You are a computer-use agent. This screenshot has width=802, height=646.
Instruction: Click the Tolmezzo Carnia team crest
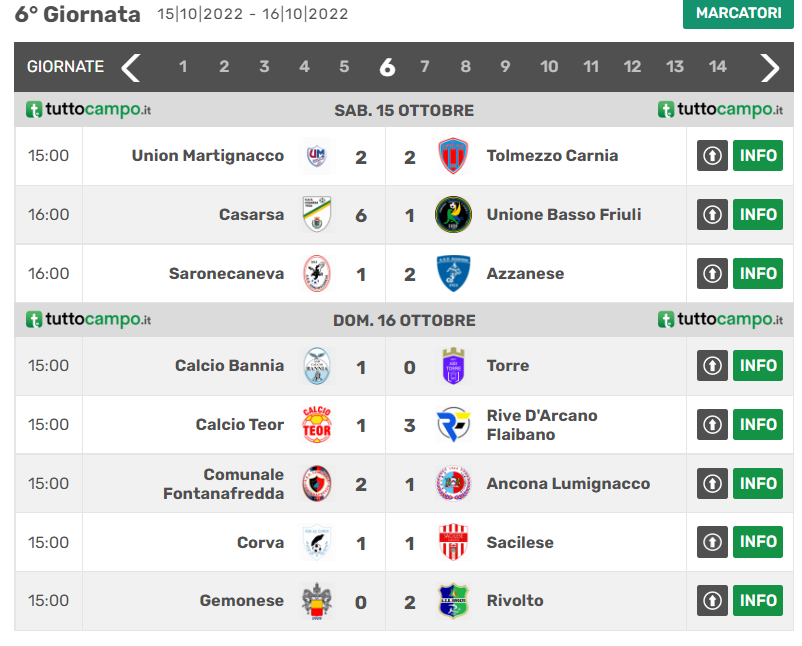pyautogui.click(x=454, y=156)
